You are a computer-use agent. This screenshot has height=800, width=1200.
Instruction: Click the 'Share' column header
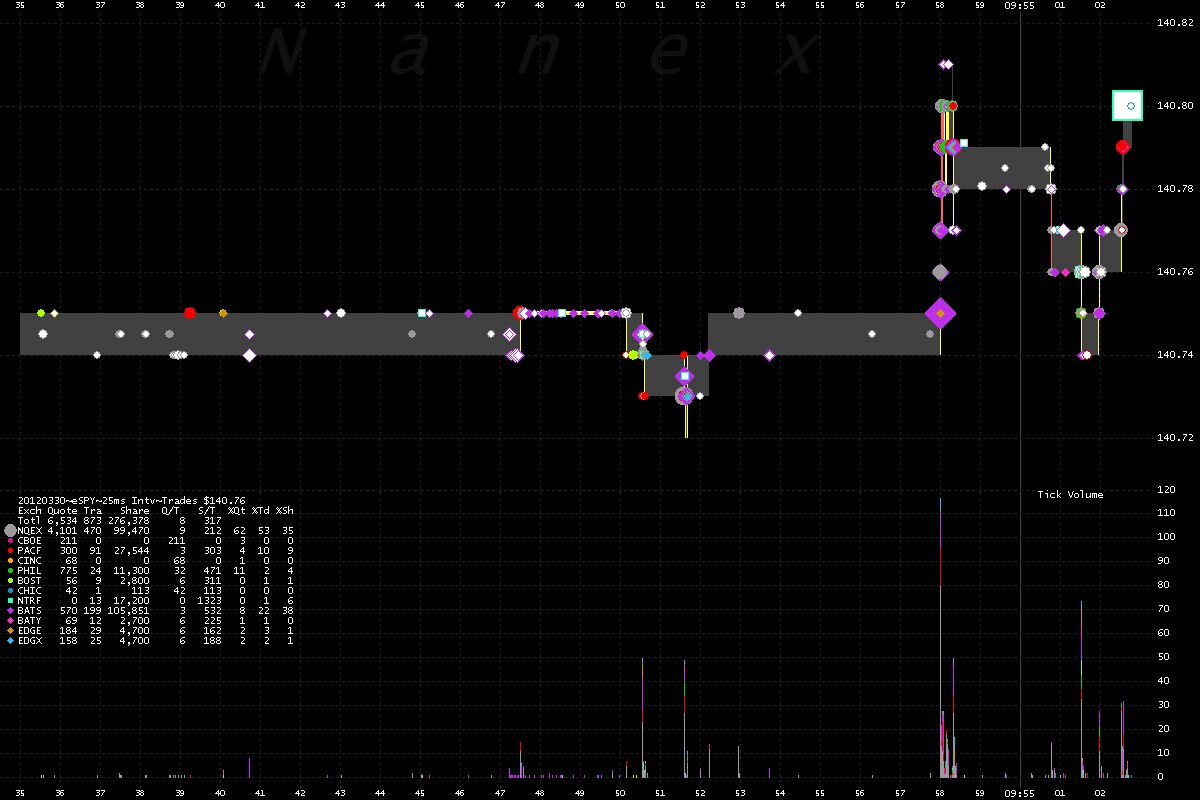tap(134, 511)
